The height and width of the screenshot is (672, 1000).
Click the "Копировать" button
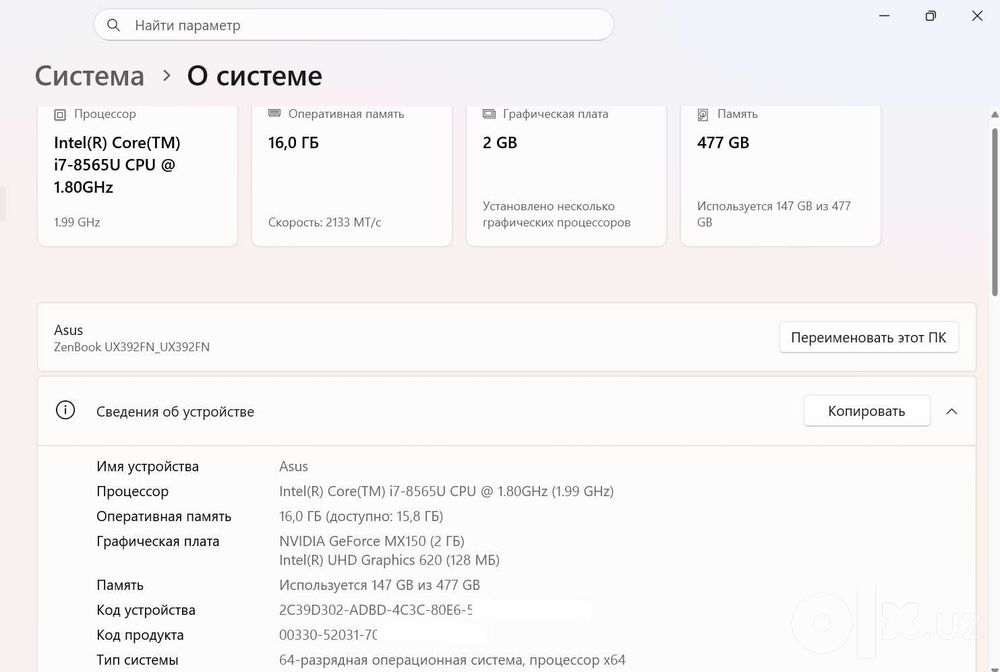(x=867, y=411)
